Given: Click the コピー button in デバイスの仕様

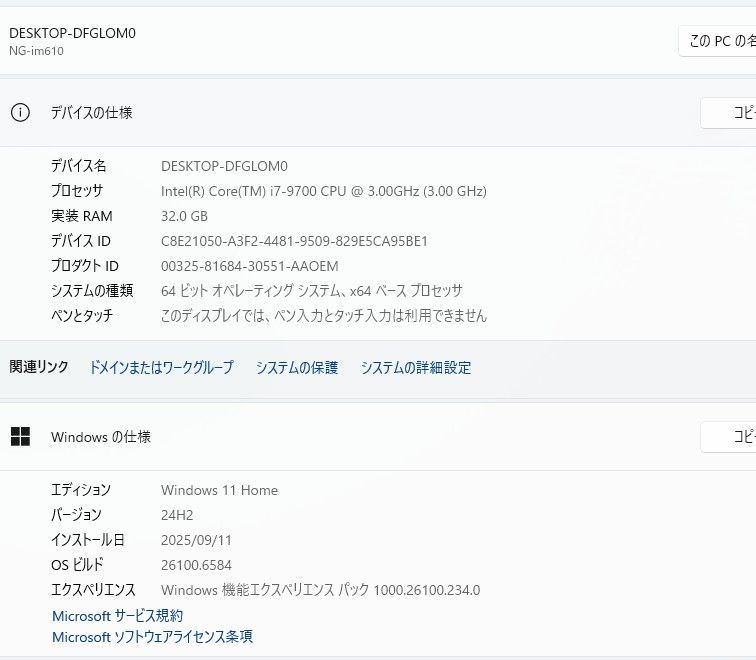Looking at the screenshot, I should [729, 113].
